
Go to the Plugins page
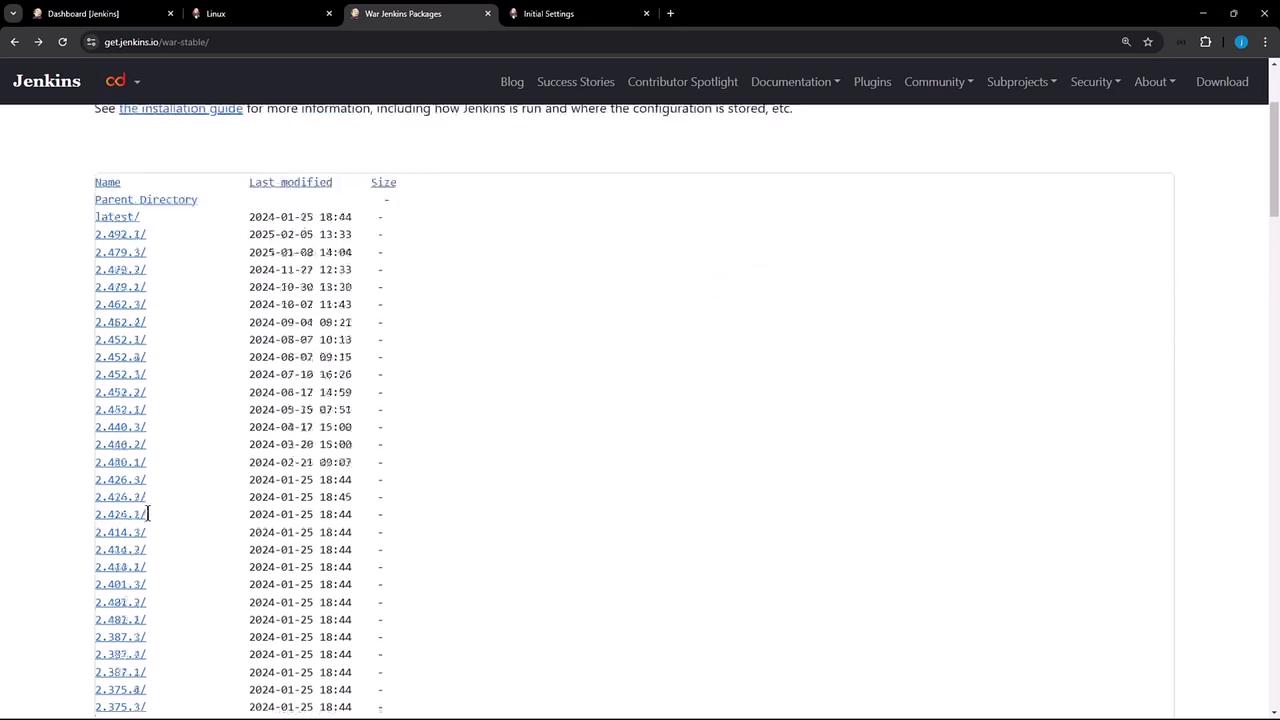pos(872,82)
